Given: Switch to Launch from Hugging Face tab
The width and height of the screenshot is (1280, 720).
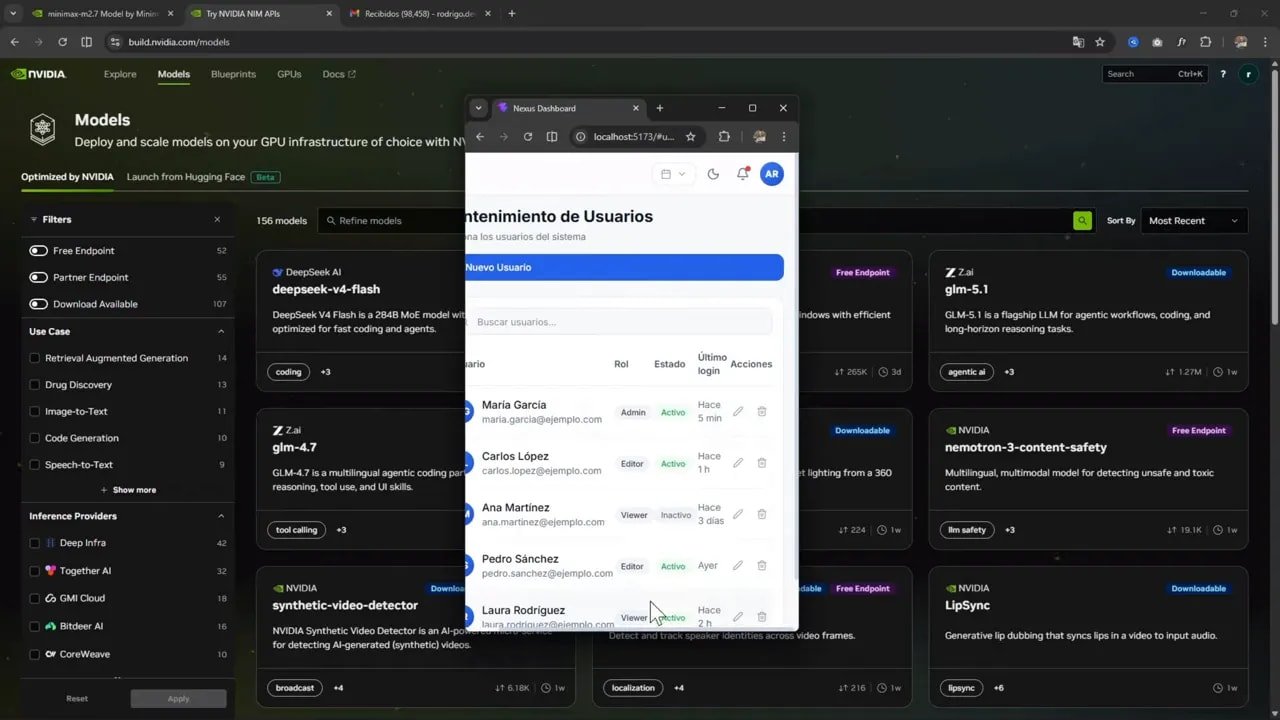Looking at the screenshot, I should (186, 177).
